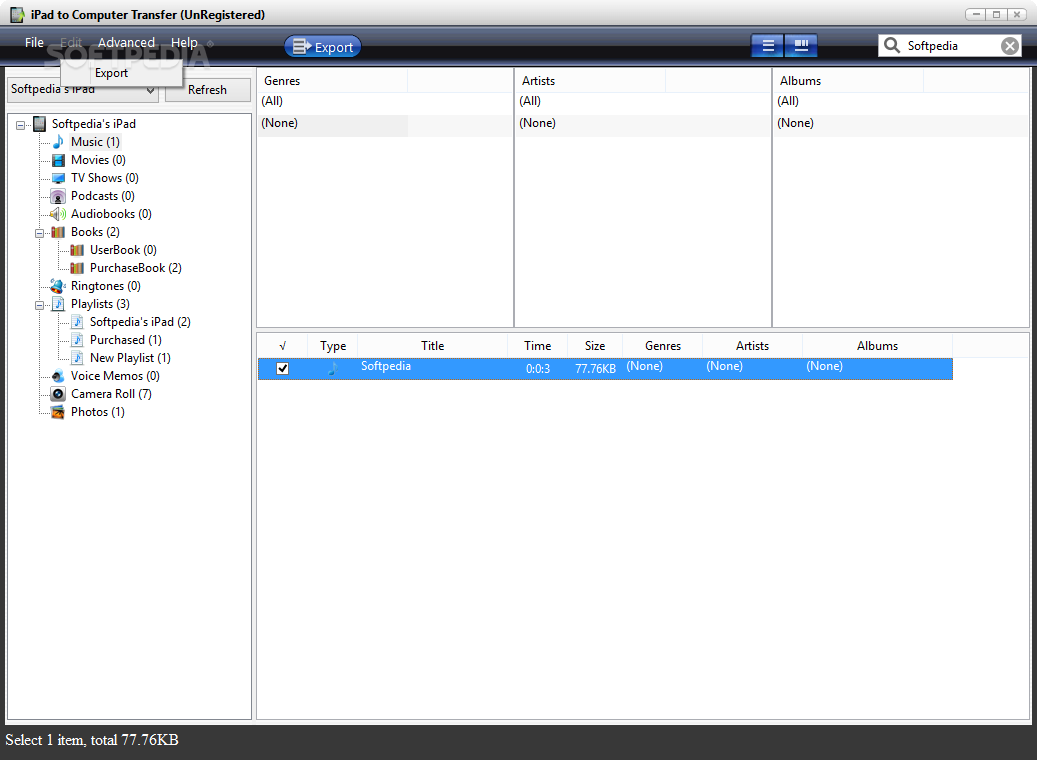The image size is (1037, 760).
Task: Click the Podcasts icon
Action: pos(58,196)
